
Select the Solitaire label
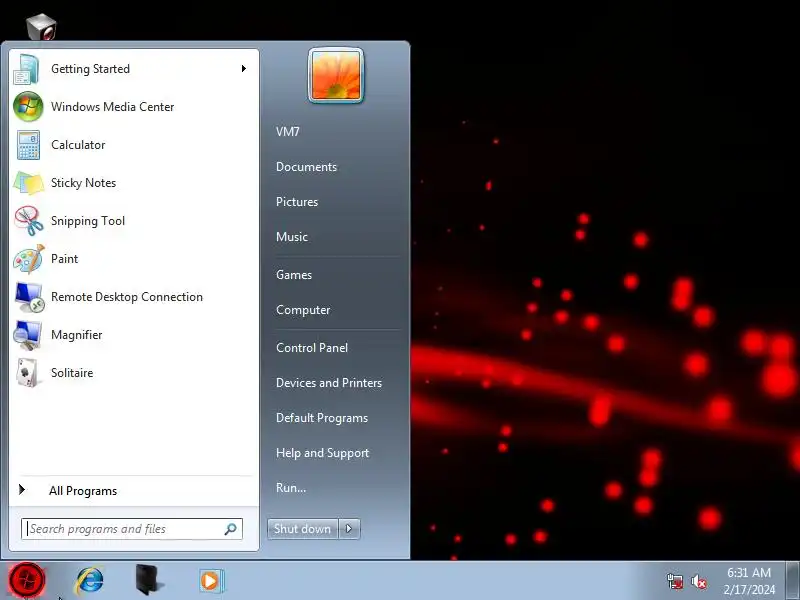point(72,373)
